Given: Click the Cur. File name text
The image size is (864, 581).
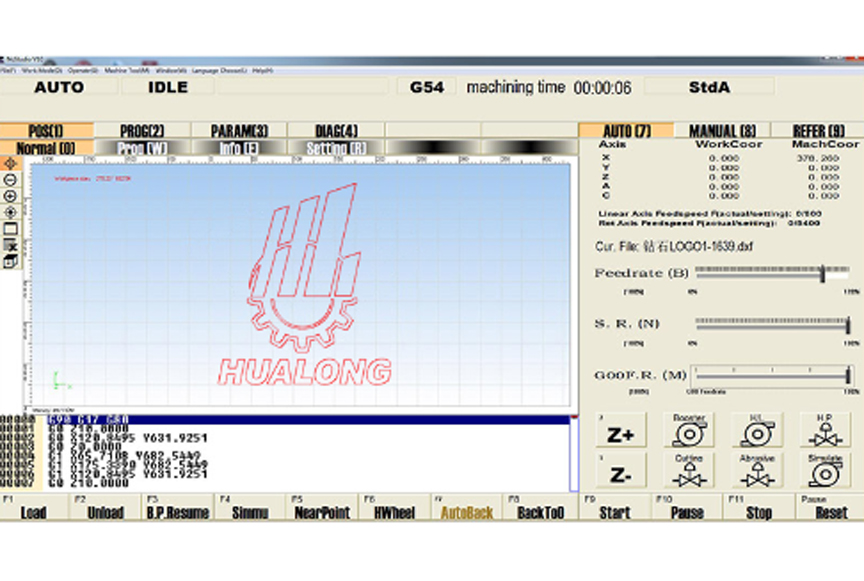Looking at the screenshot, I should [x=674, y=246].
